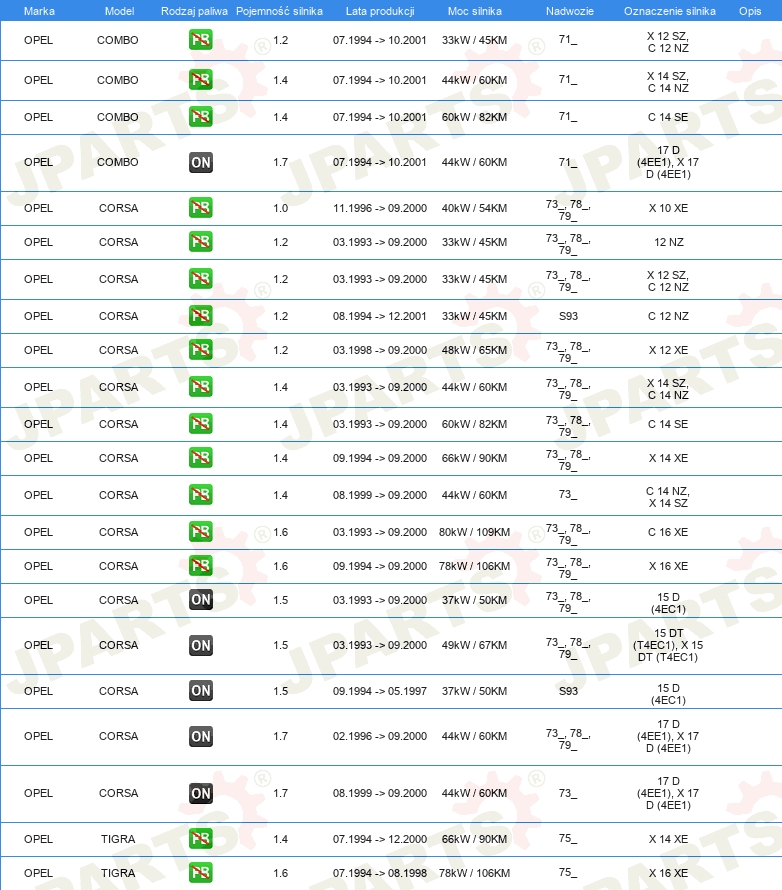Viewport: 782px width, 890px height.
Task: Select production dates 11.1996 -> 09.2000
Action: pos(380,208)
